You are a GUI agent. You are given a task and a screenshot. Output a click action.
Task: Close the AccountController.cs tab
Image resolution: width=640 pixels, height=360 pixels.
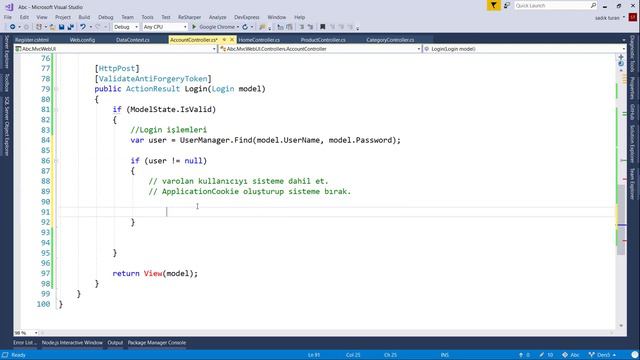pyautogui.click(x=232, y=40)
